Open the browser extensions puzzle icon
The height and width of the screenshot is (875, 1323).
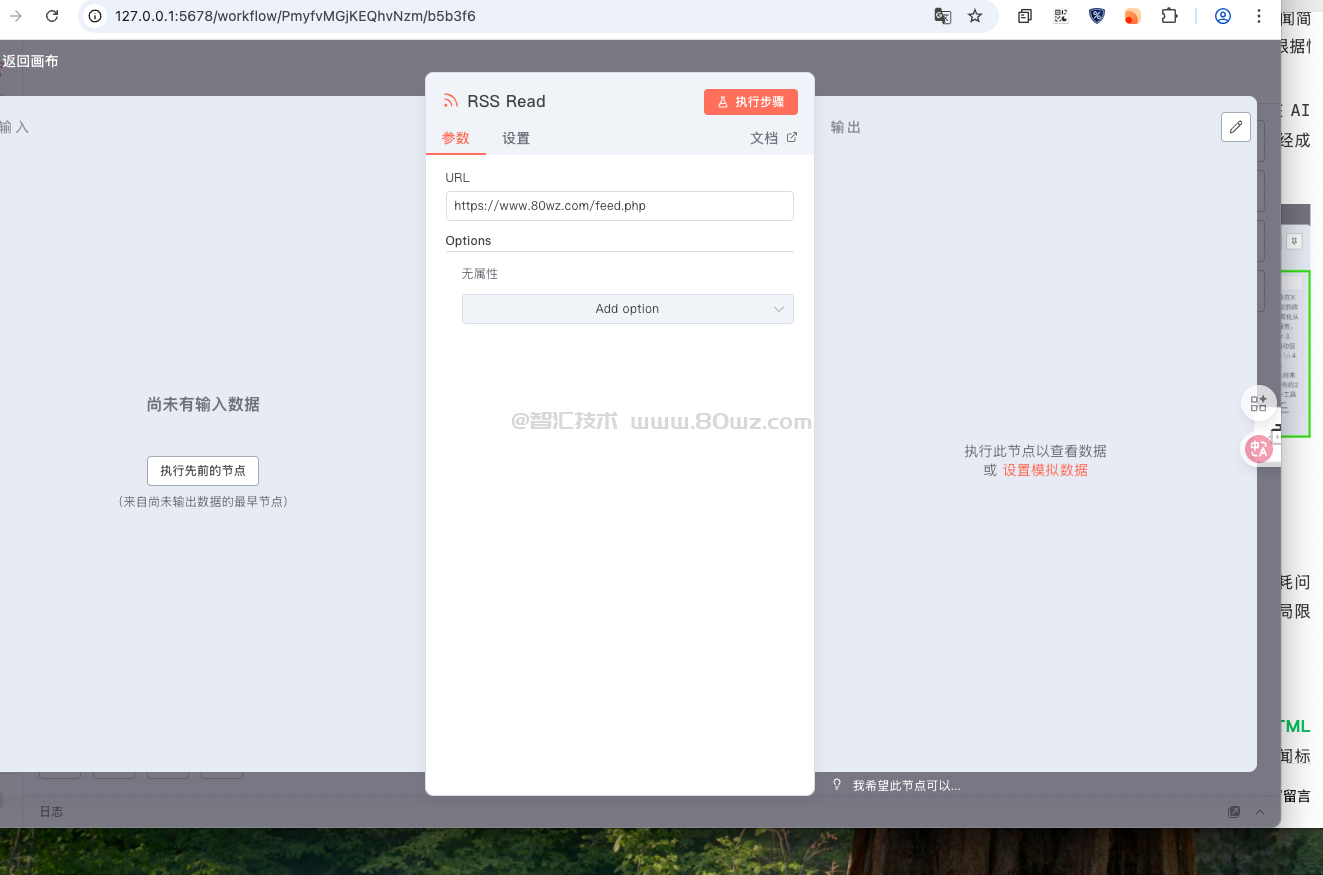click(x=1169, y=16)
